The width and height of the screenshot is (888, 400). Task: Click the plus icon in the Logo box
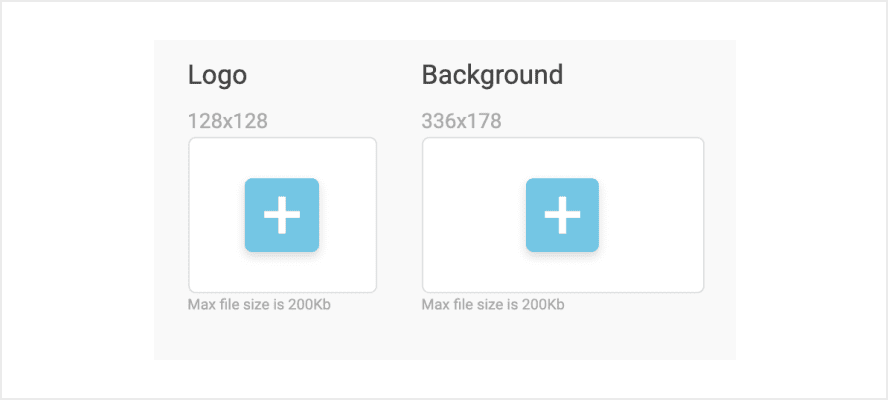pos(282,215)
